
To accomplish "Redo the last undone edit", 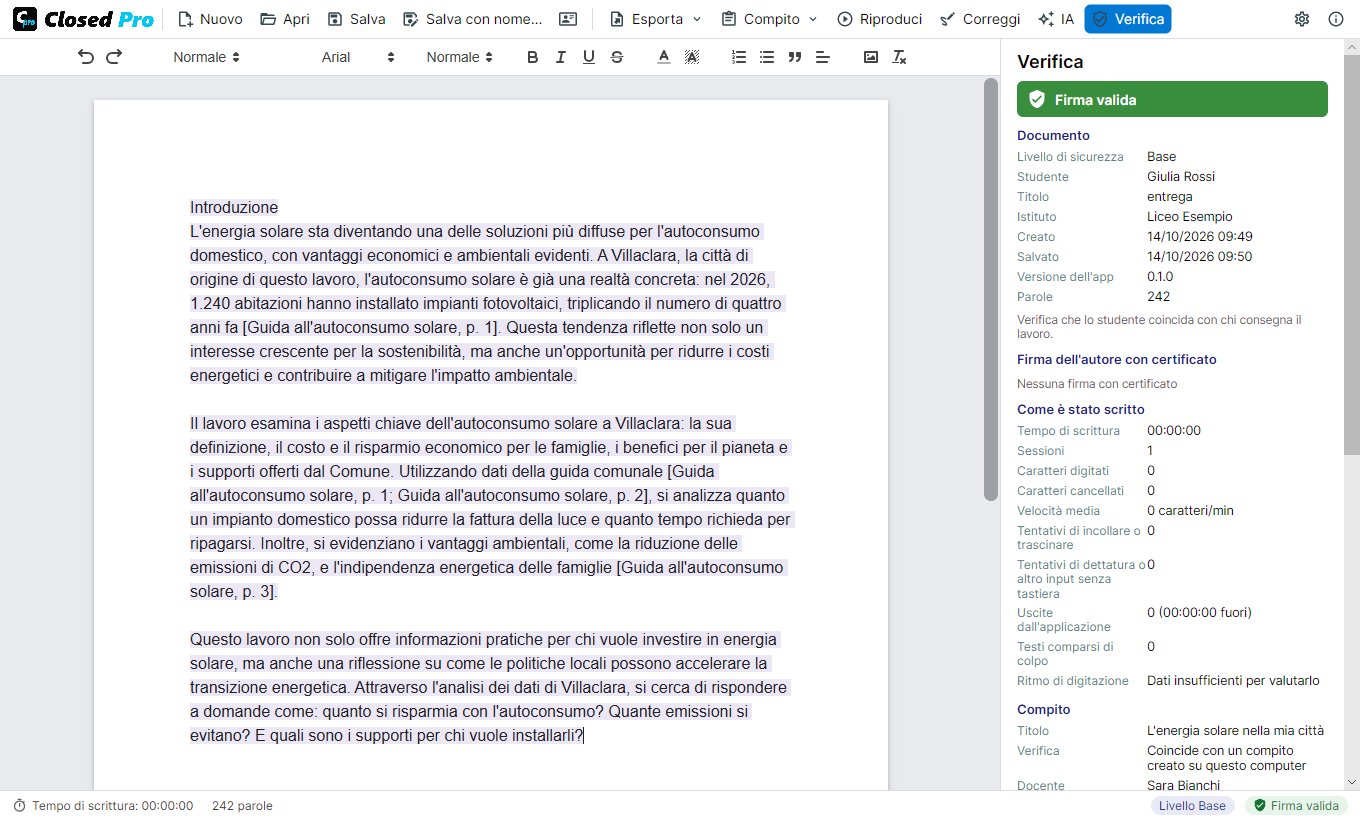I will point(114,57).
